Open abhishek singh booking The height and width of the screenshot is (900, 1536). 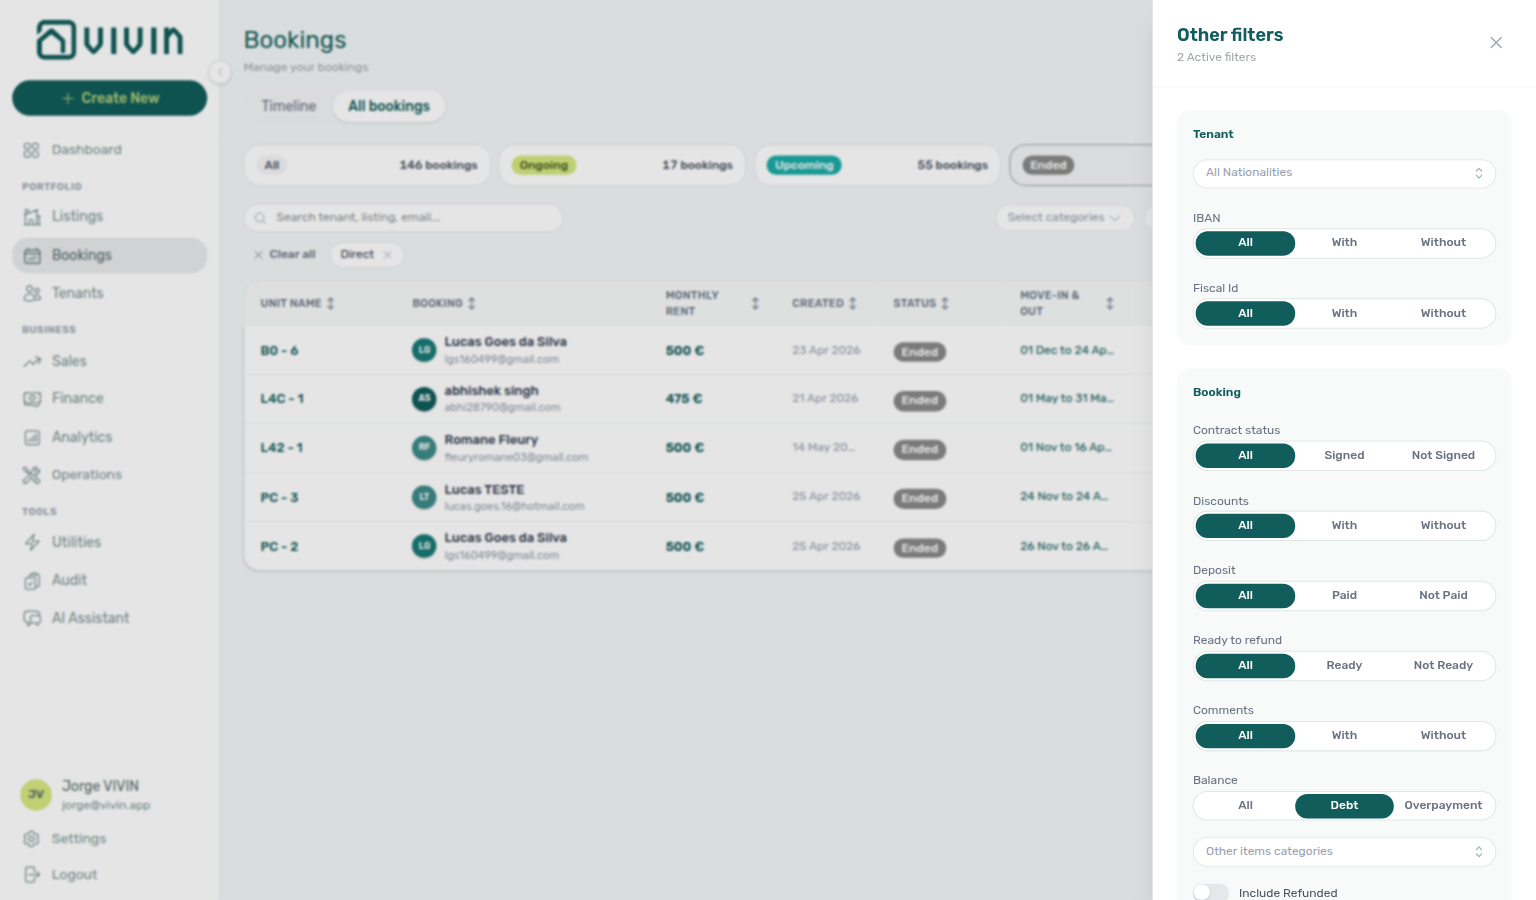coord(699,398)
